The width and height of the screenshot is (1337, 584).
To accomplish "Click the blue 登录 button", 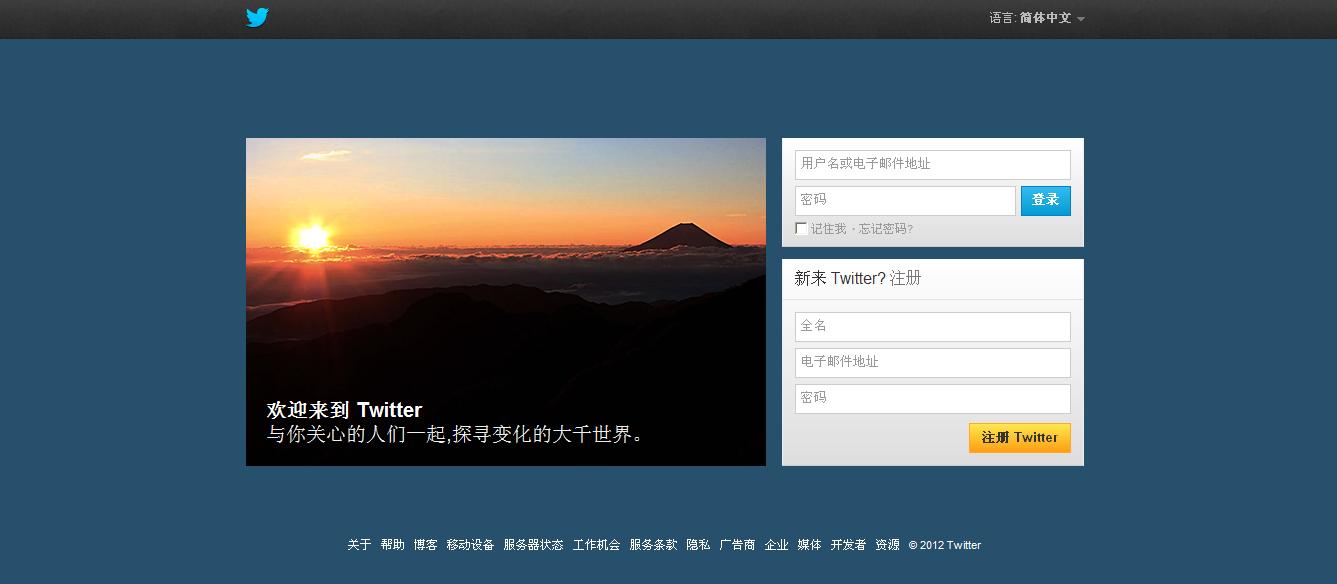I will [x=1046, y=200].
